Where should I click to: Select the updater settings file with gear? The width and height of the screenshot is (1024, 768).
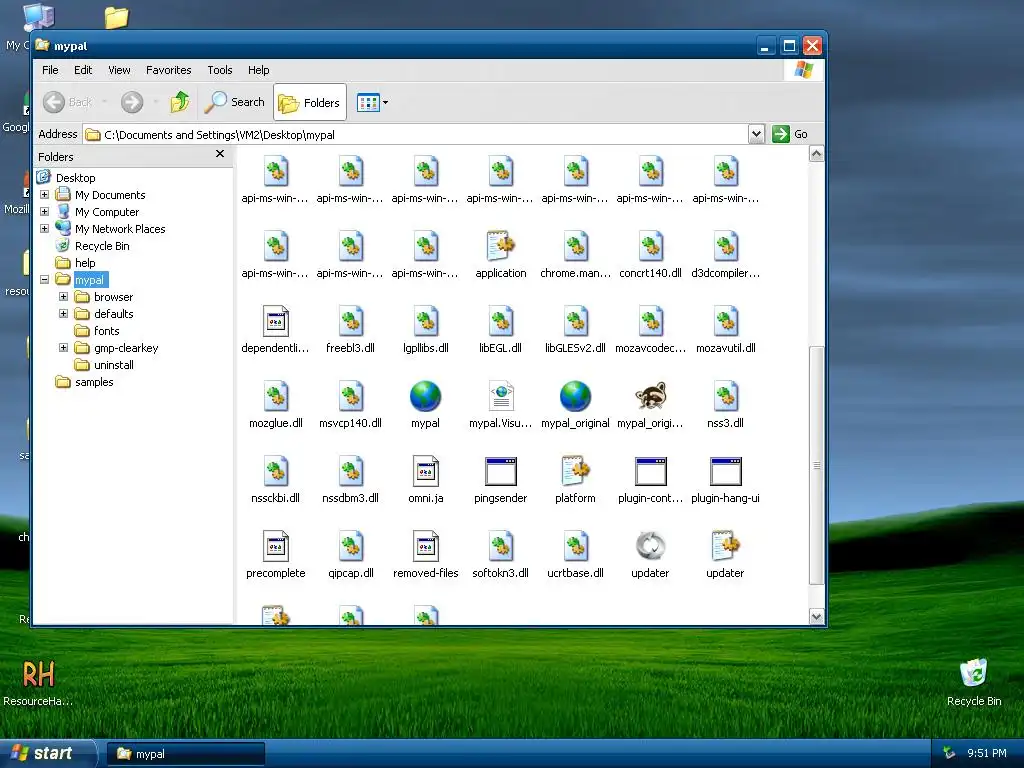(x=726, y=547)
